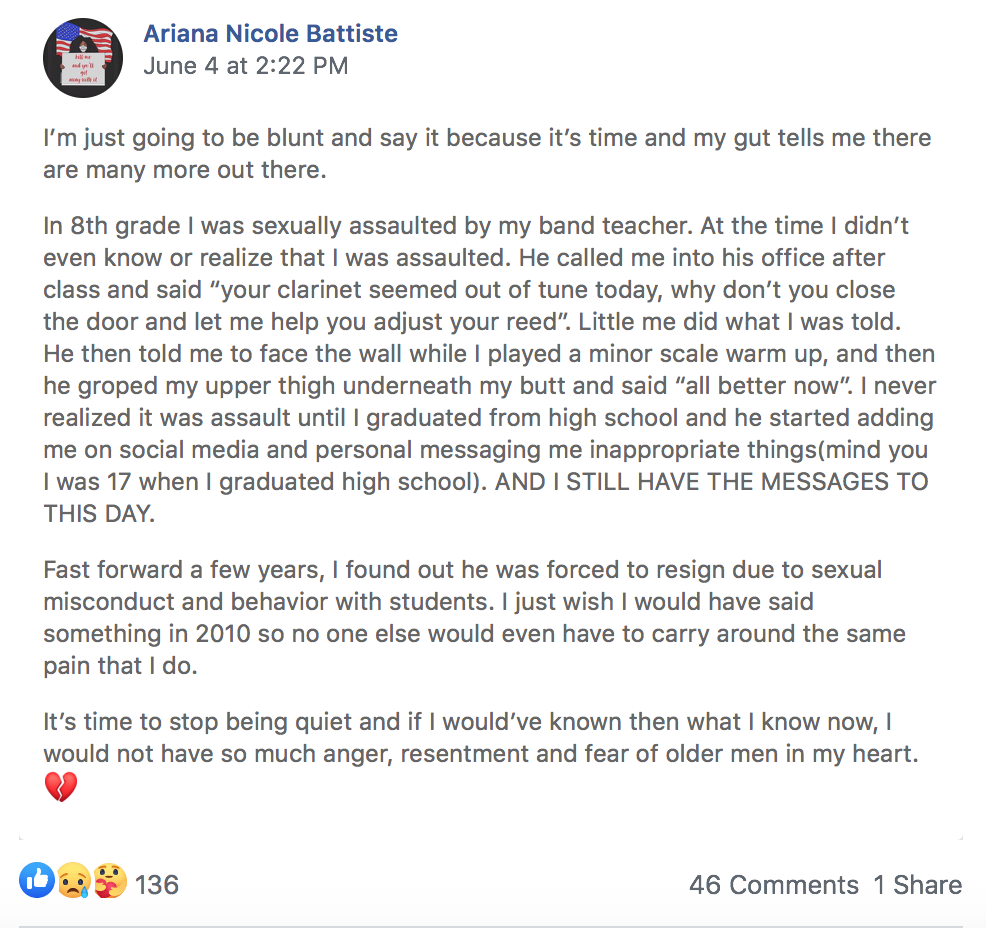
Task: Click the paragraph starting "It's time to stop"
Action: [480, 737]
